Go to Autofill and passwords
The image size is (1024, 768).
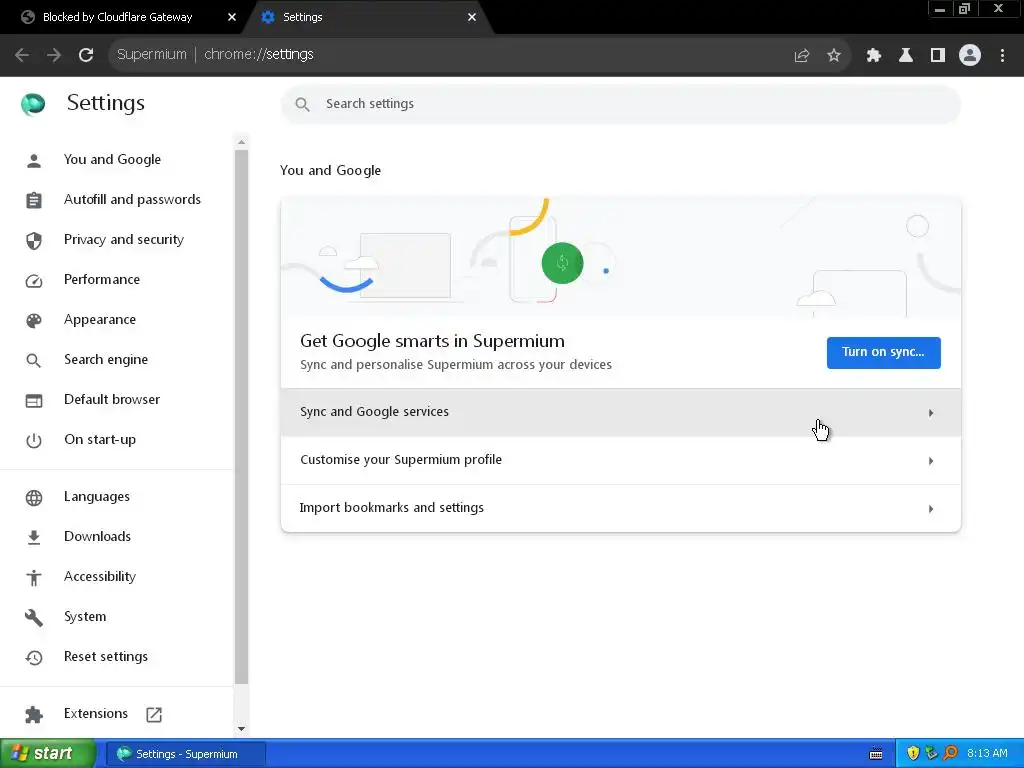[132, 199]
